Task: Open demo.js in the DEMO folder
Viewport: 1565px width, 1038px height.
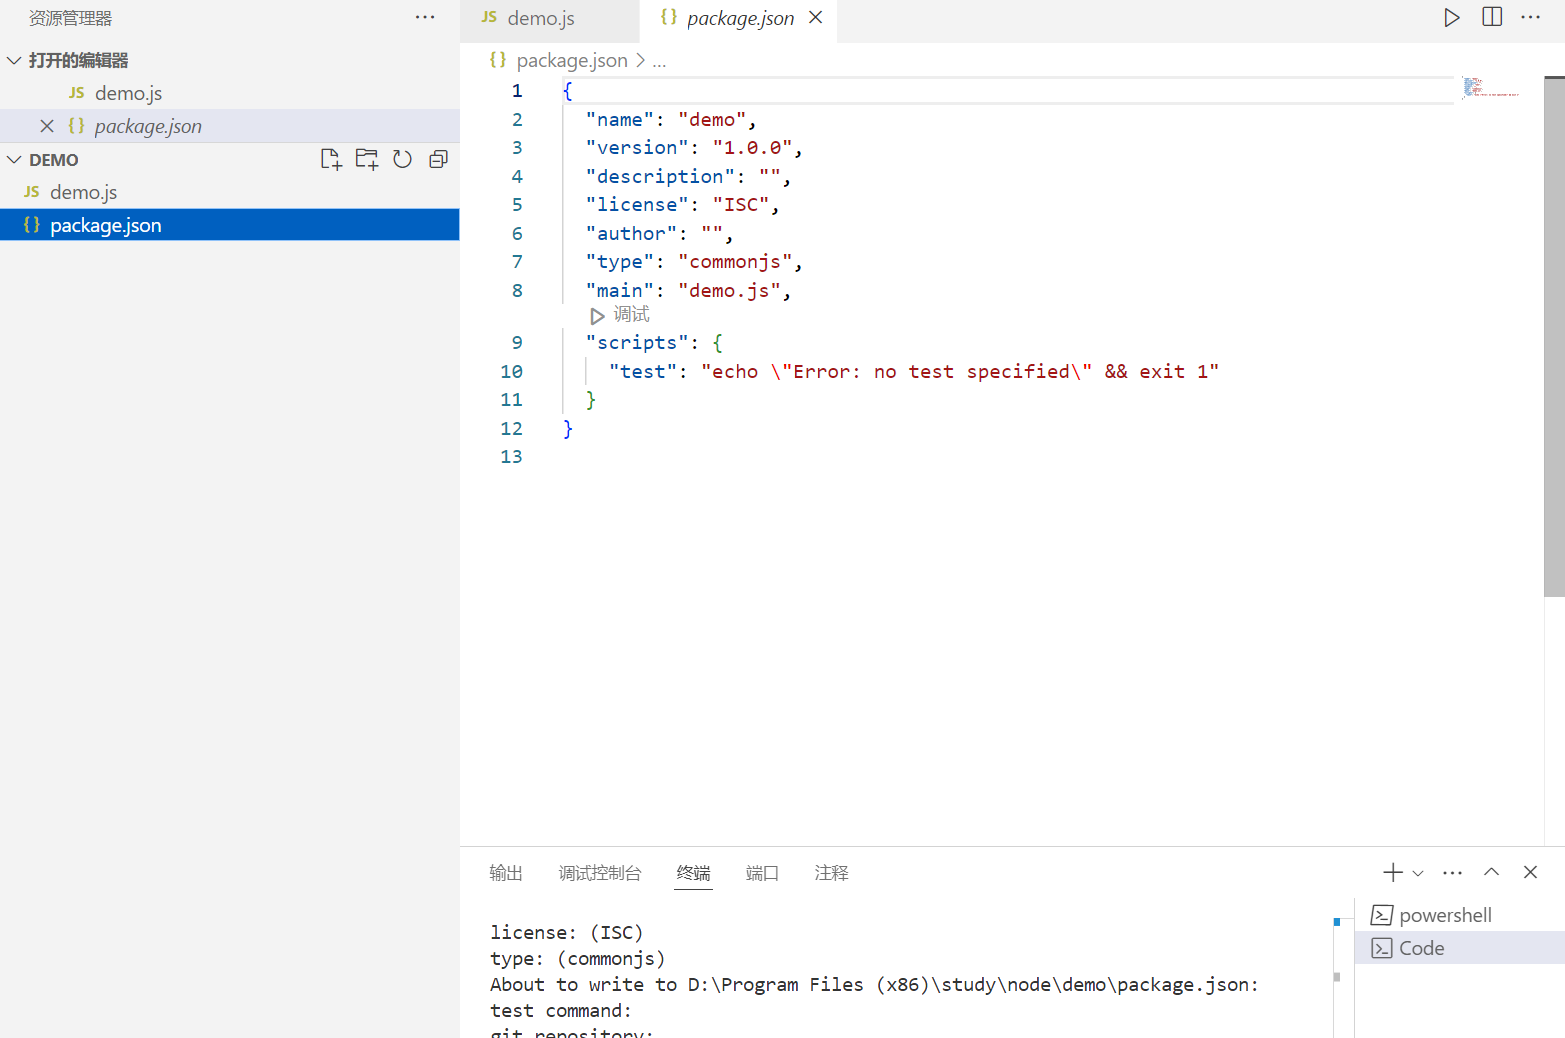Action: pyautogui.click(x=230, y=192)
